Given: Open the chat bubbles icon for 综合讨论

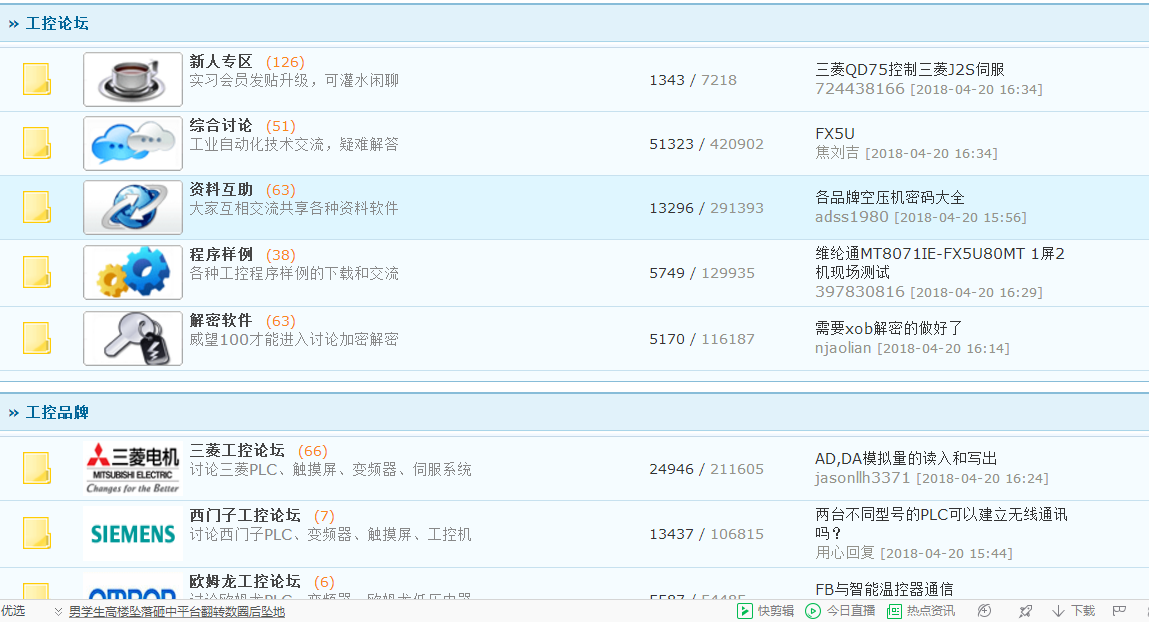Looking at the screenshot, I should click(x=132, y=144).
